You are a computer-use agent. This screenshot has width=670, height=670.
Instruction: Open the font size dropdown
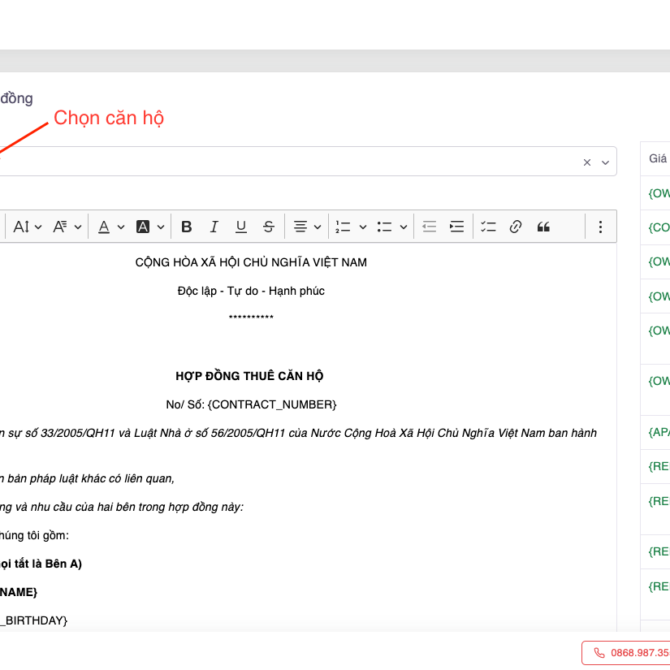tap(27, 227)
